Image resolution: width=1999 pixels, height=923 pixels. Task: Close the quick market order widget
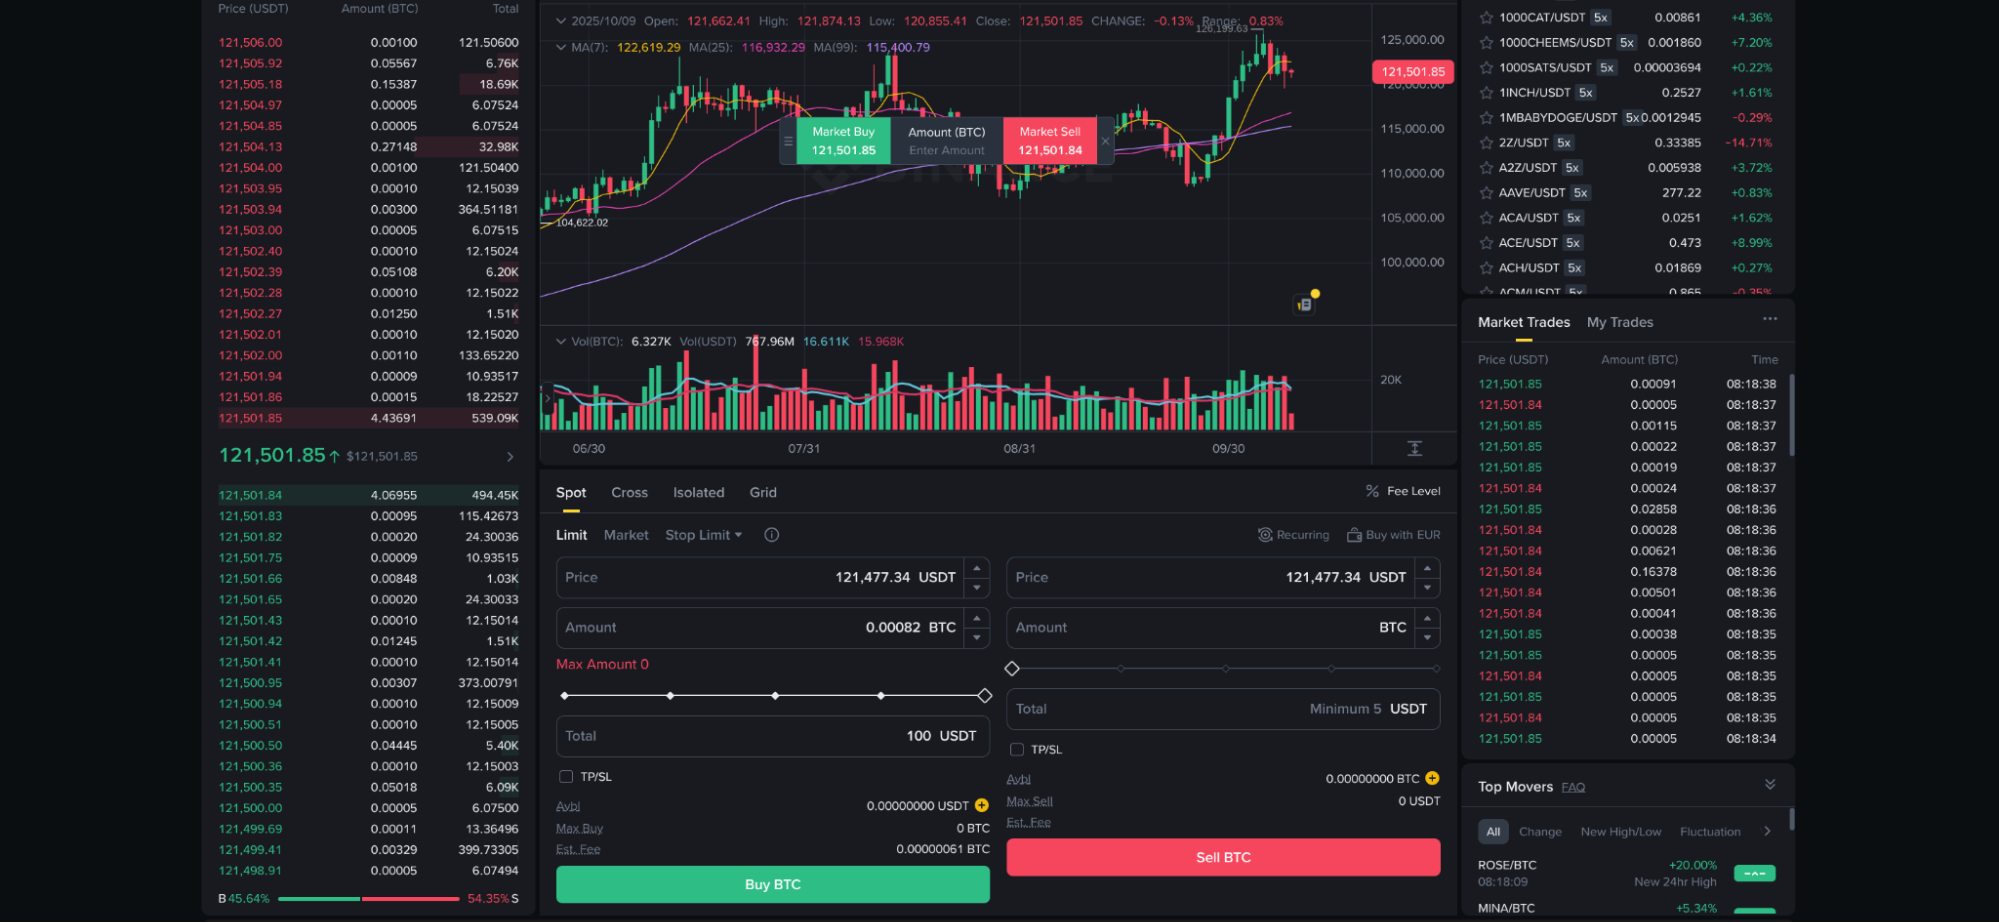(1105, 141)
